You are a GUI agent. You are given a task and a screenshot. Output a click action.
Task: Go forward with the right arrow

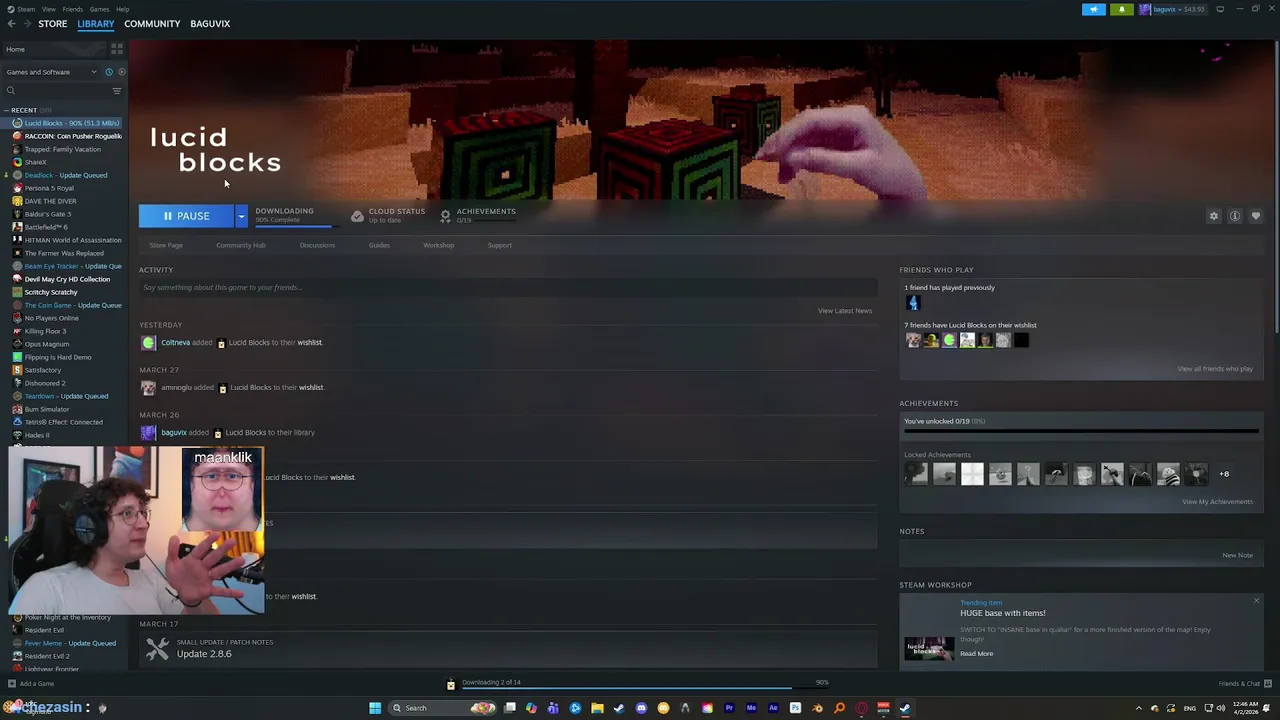click(27, 24)
